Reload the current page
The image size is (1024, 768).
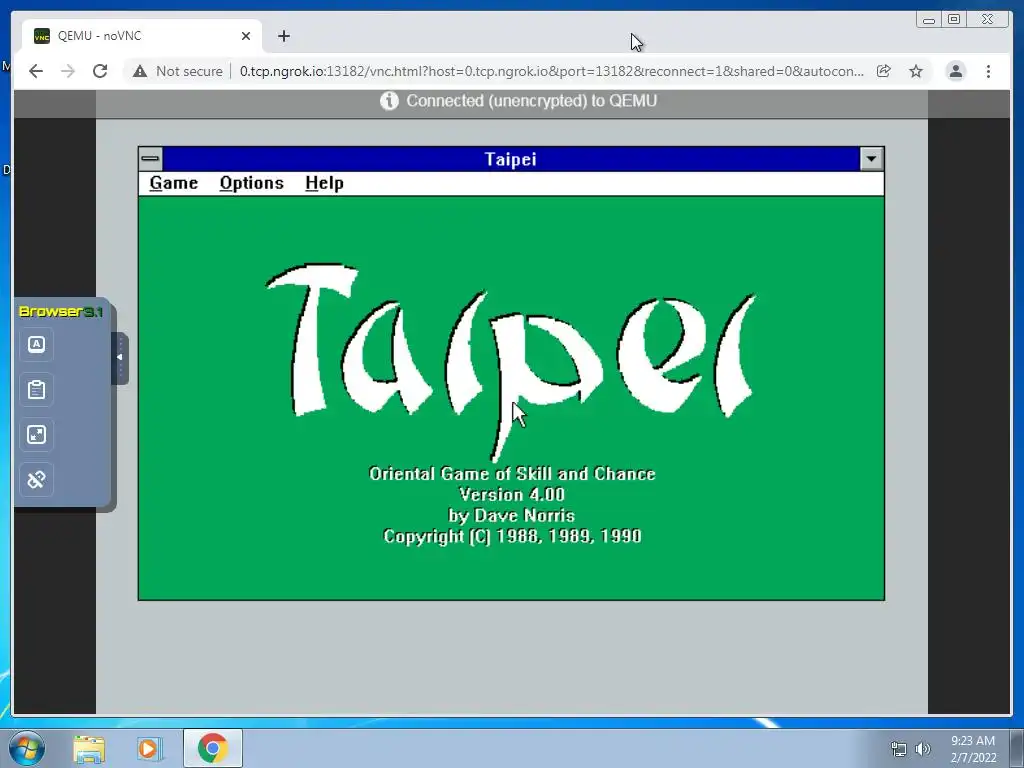click(x=100, y=71)
